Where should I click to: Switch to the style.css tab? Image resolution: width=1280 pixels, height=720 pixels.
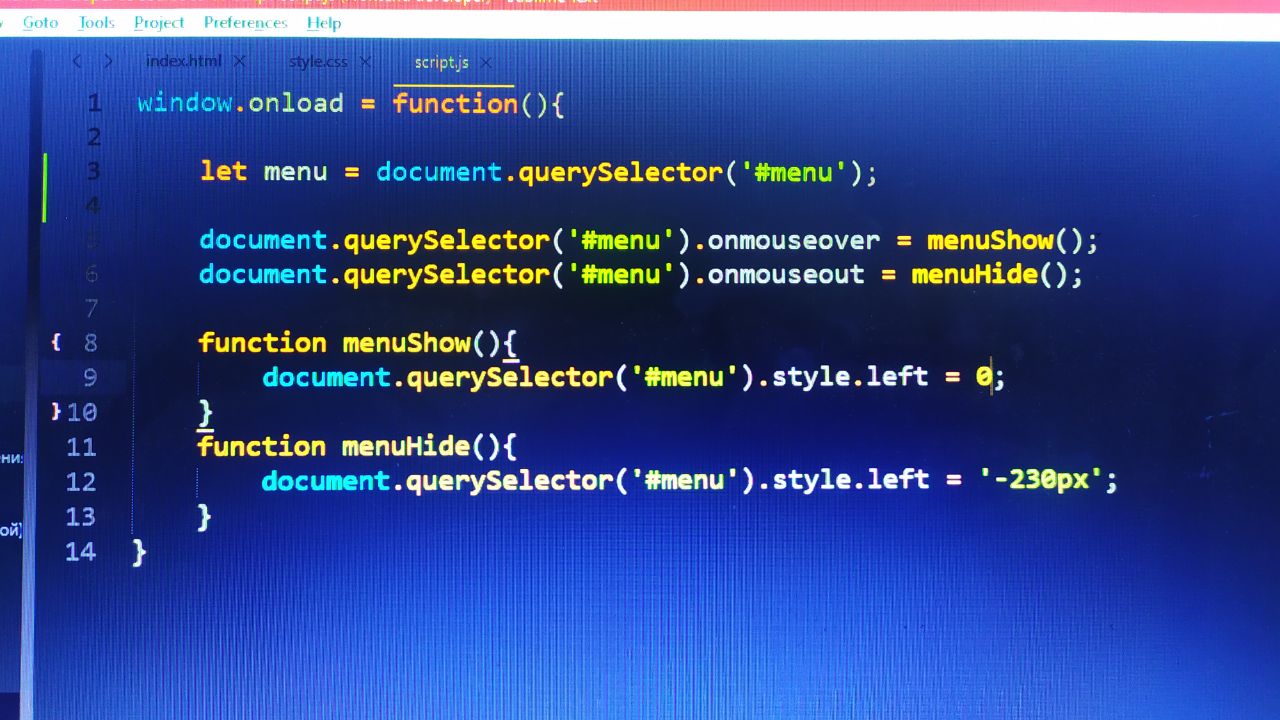tap(318, 62)
